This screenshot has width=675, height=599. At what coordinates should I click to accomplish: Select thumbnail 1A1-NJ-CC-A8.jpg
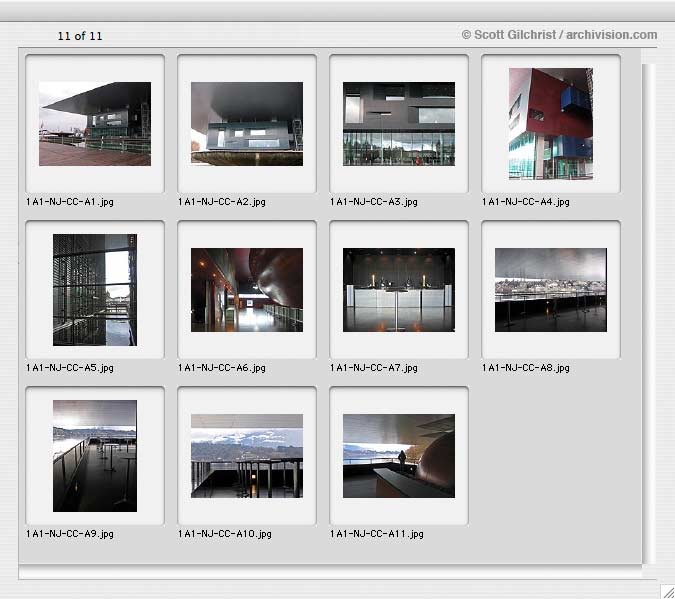(x=551, y=290)
